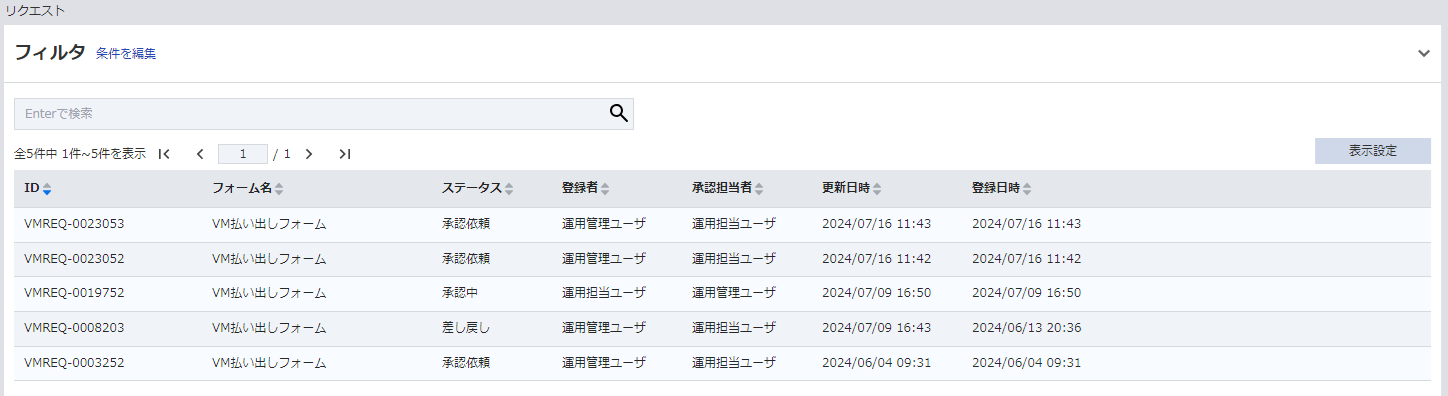Sort by 登録者 column arrows
1448x396 pixels.
tap(605, 189)
